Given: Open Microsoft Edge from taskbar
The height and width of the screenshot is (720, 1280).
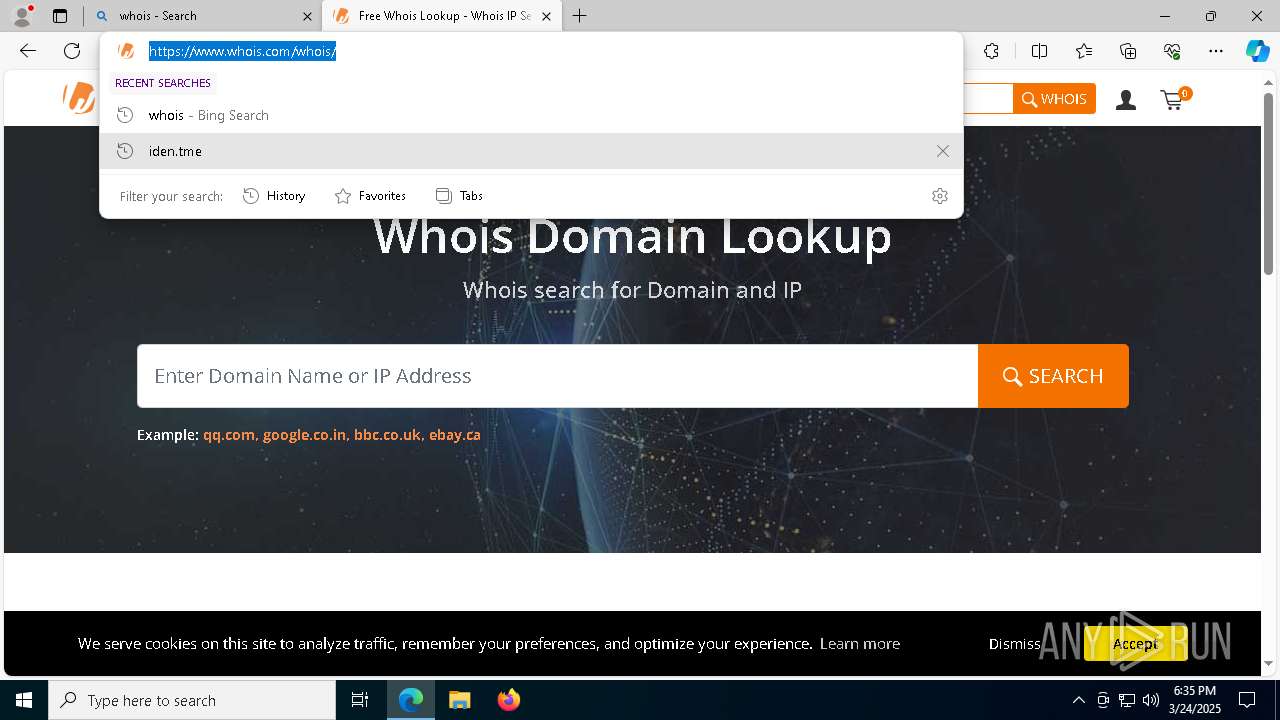Looking at the screenshot, I should point(411,700).
